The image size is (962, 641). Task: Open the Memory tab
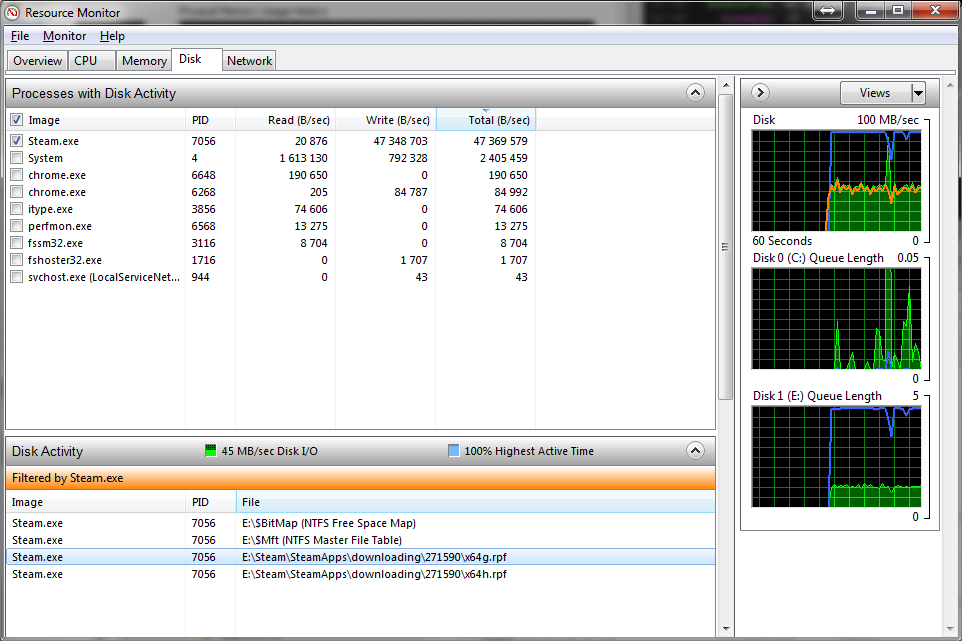coord(144,61)
